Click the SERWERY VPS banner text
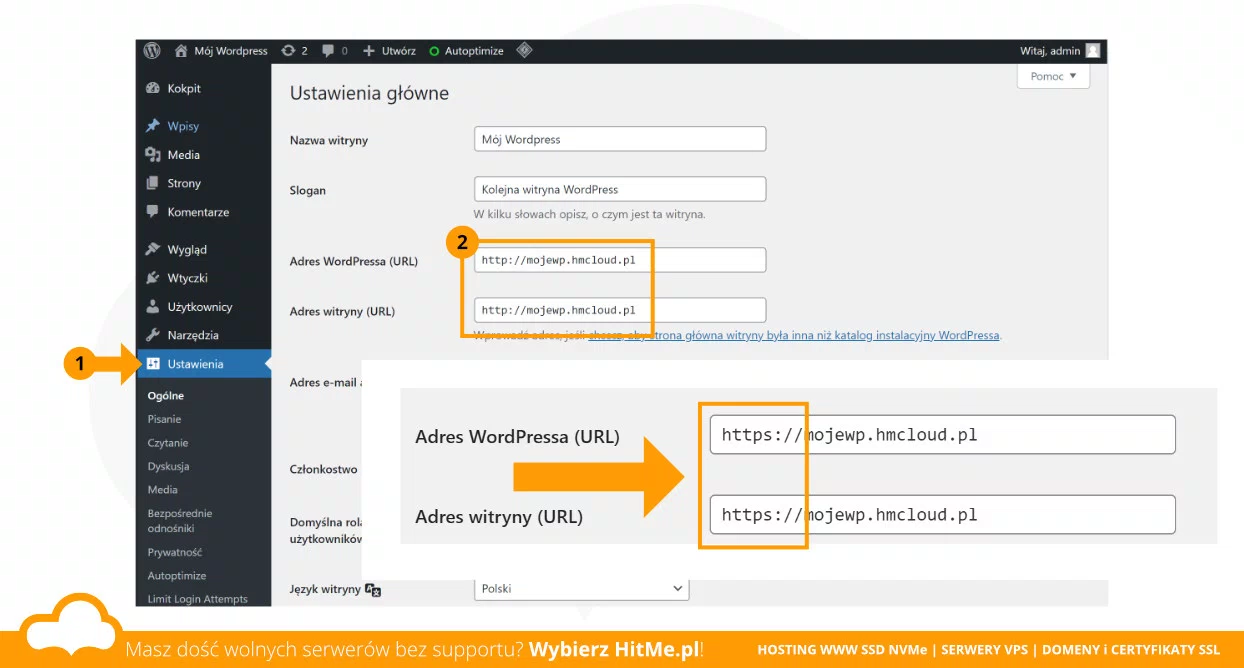Image resolution: width=1244 pixels, height=668 pixels. (x=985, y=649)
